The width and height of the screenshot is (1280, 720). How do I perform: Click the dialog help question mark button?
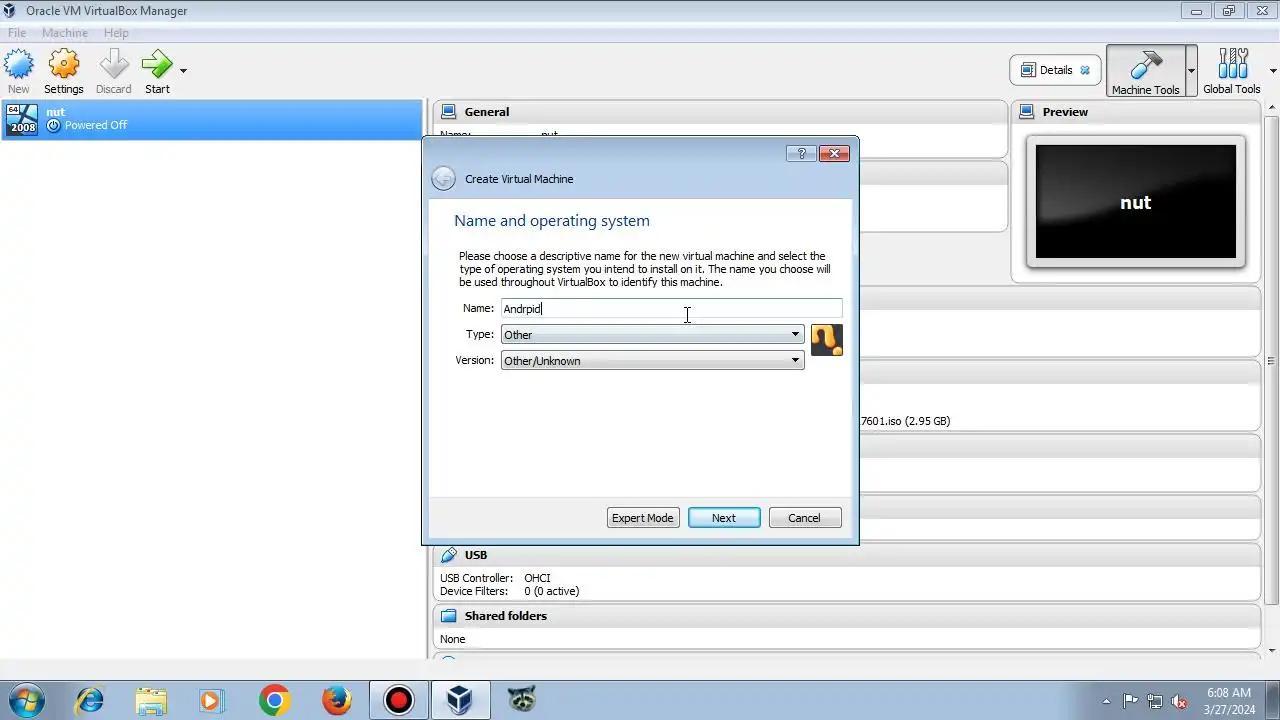tap(801, 153)
